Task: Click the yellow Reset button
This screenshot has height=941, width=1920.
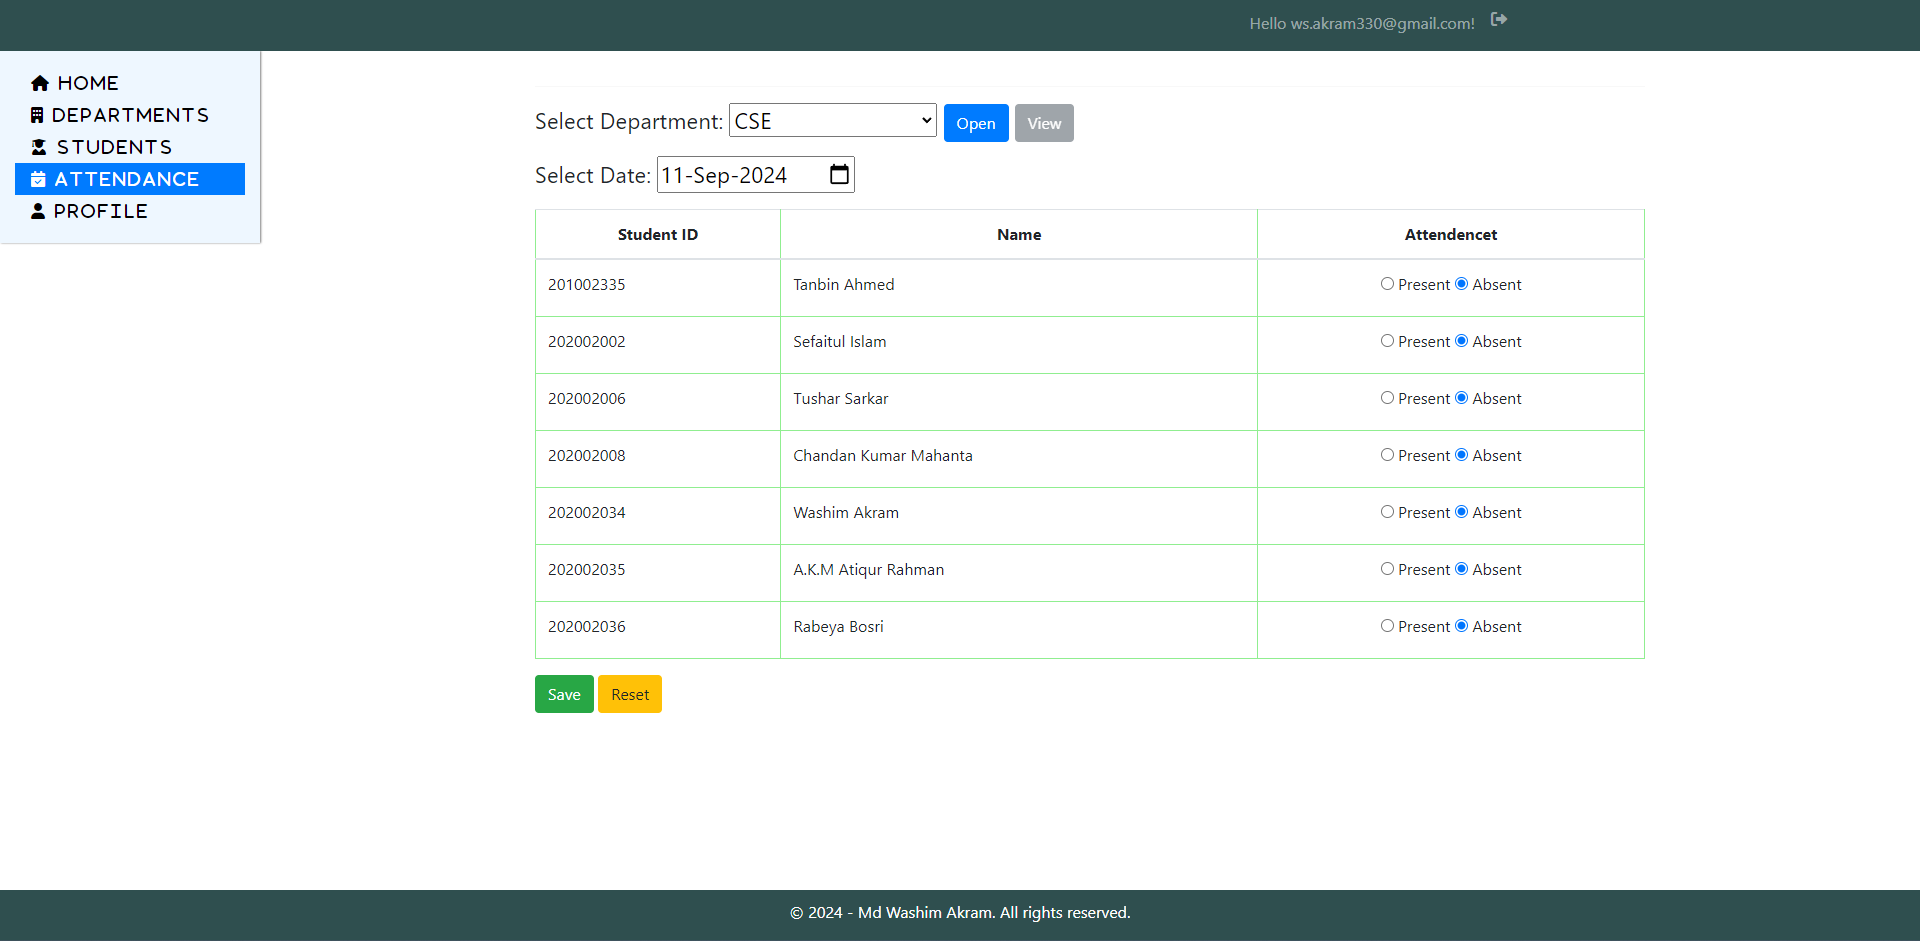Action: click(x=630, y=694)
